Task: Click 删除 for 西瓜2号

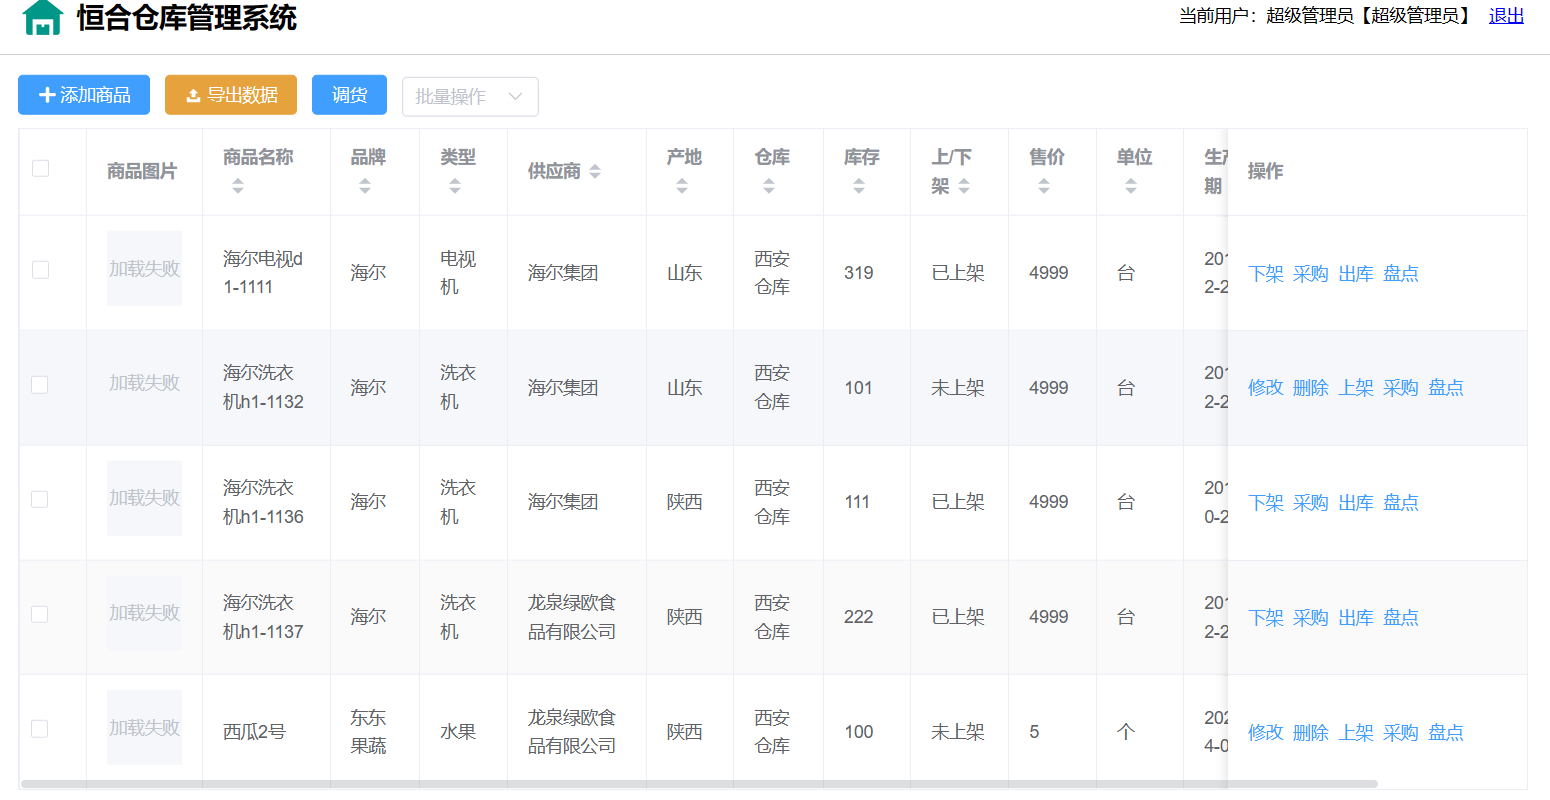Action: point(1311,733)
